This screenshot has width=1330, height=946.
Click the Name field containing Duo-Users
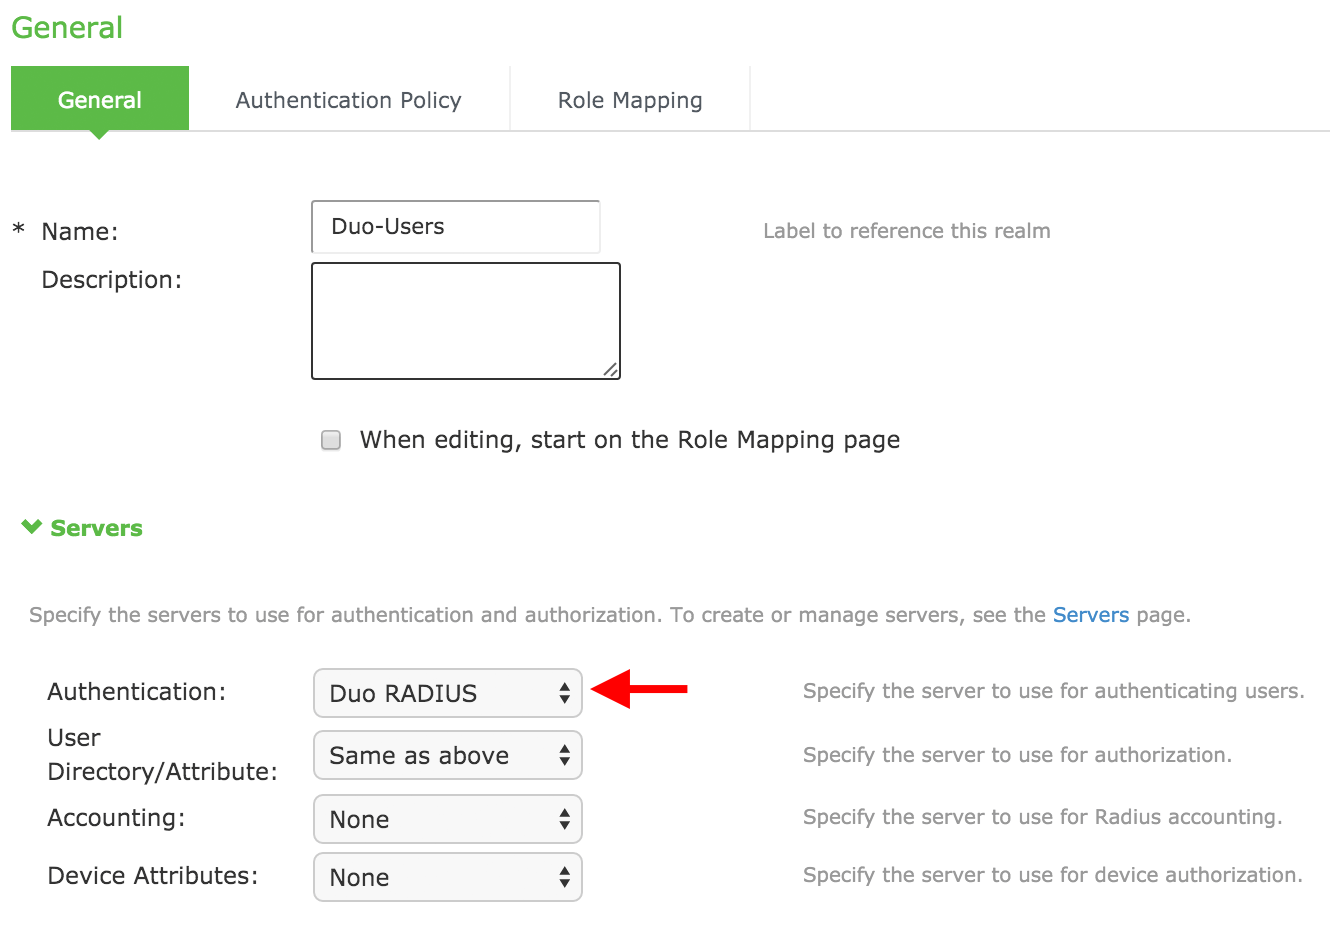tap(455, 227)
